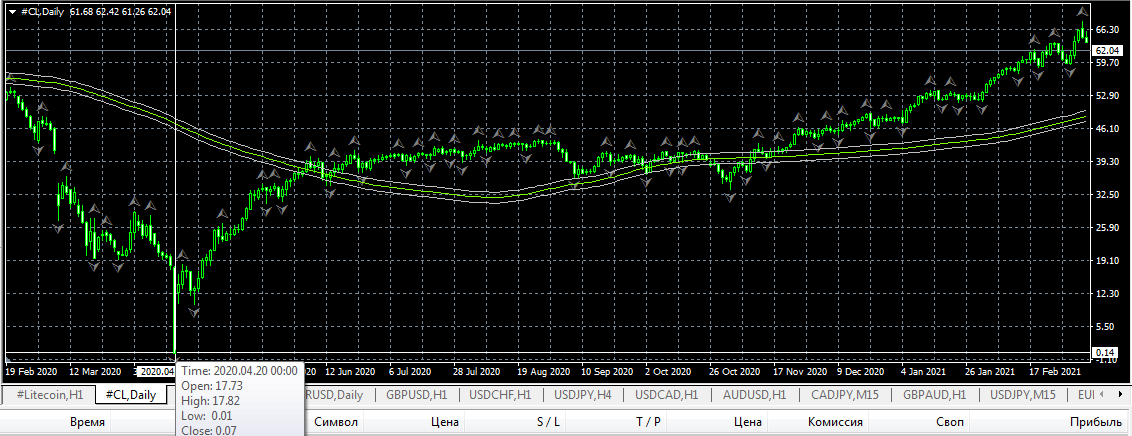Click the 59.70 price scale label
Image resolution: width=1132 pixels, height=436 pixels.
pyautogui.click(x=1107, y=63)
